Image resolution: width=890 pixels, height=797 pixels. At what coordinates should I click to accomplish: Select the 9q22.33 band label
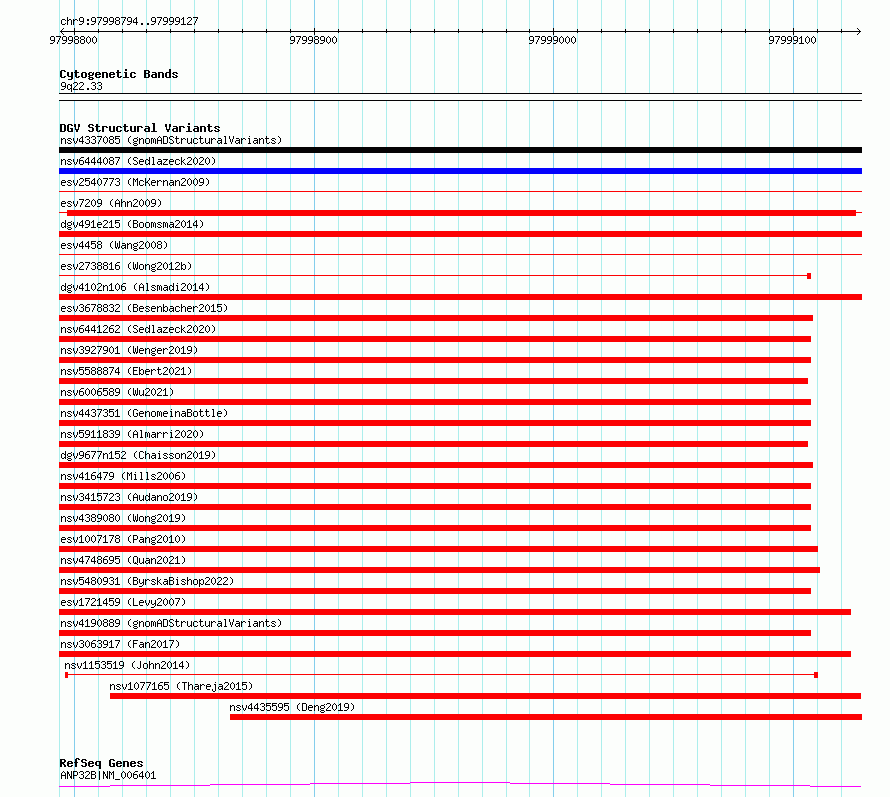coord(81,86)
